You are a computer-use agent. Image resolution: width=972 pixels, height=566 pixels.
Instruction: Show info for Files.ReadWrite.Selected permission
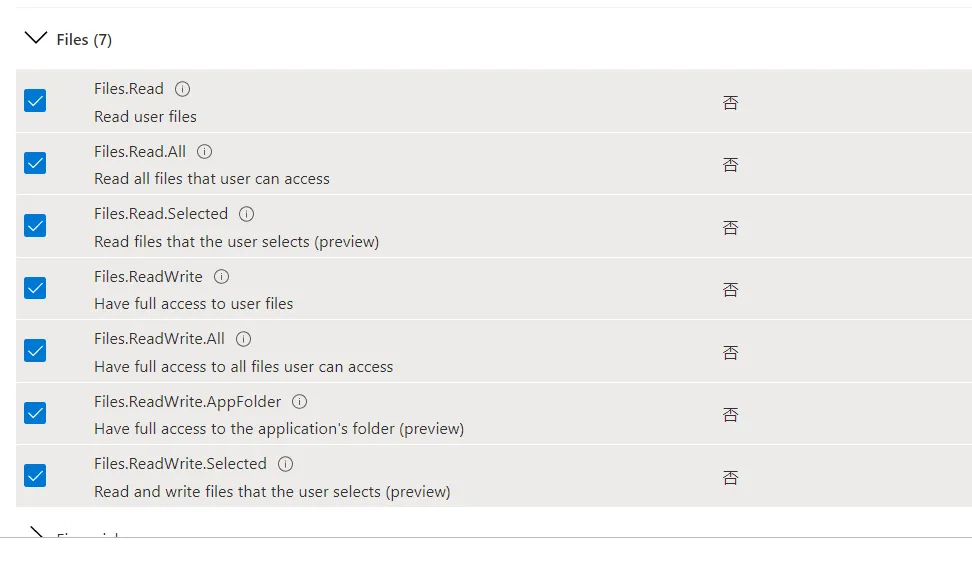click(x=286, y=464)
